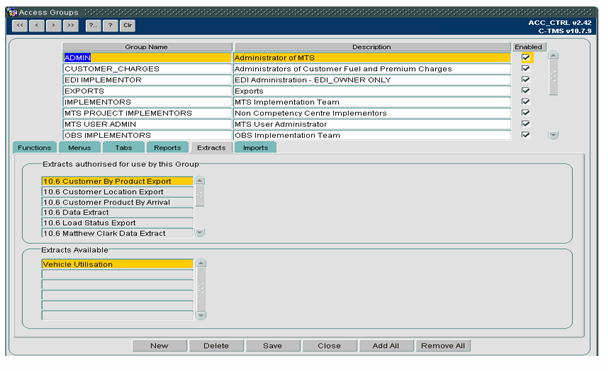
Task: Go to first record with << button
Action: point(20,26)
